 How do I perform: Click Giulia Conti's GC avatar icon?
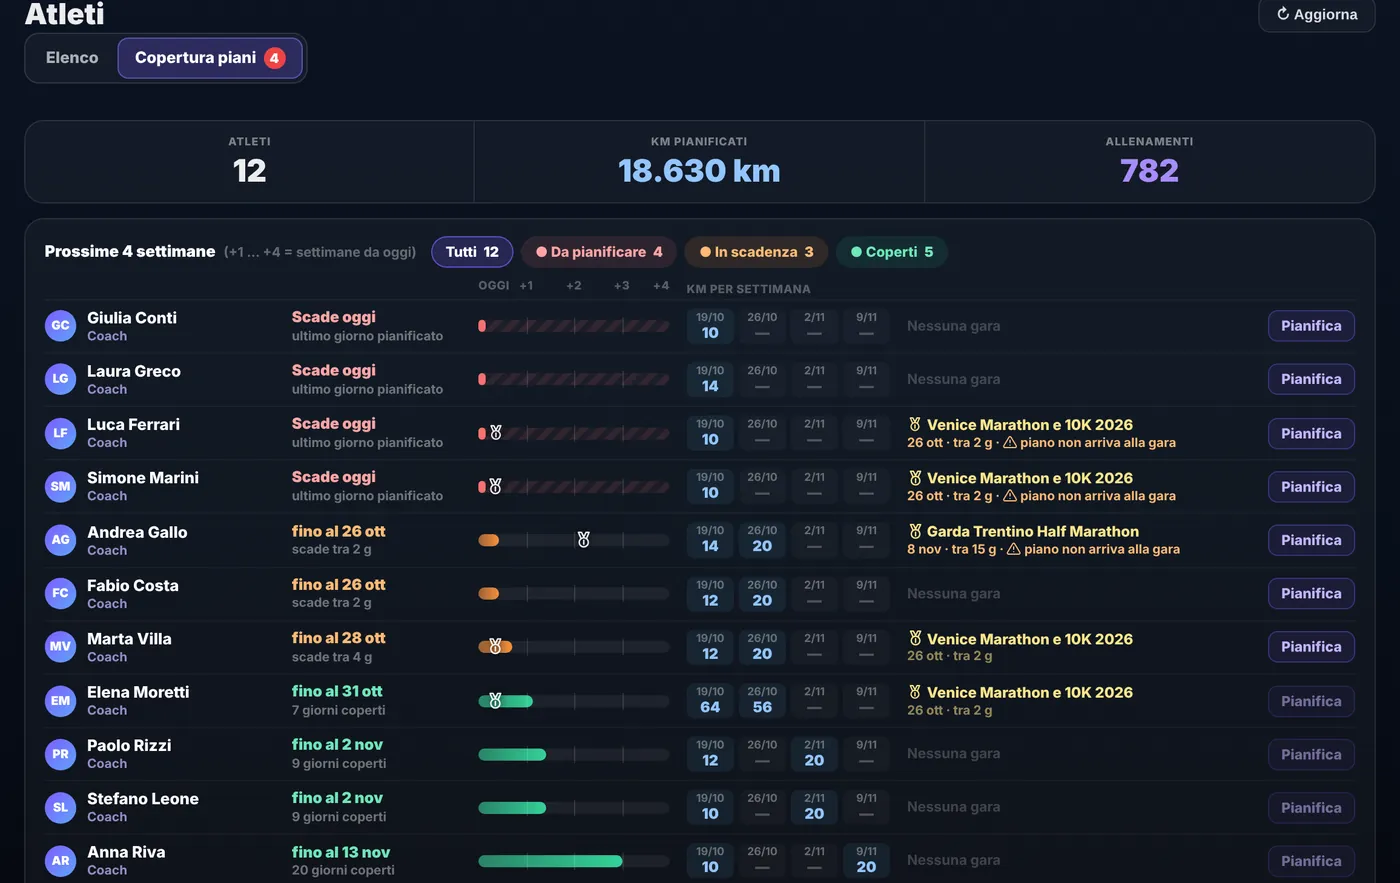coord(60,326)
